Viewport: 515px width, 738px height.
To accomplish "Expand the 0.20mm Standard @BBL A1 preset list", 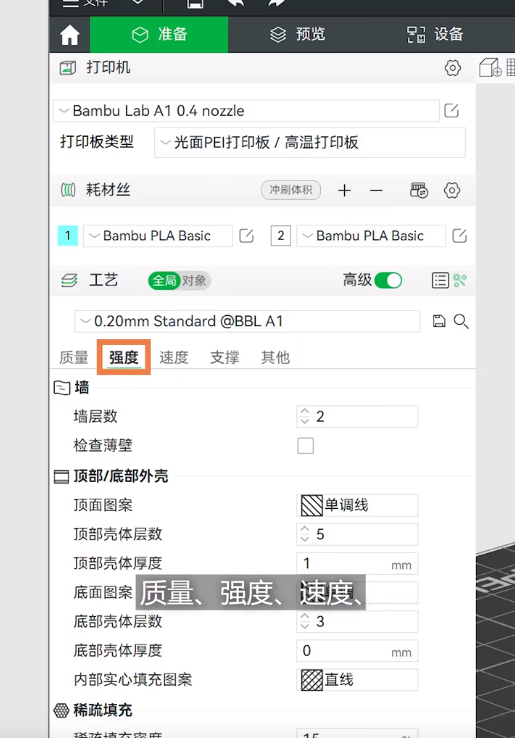I will click(247, 321).
